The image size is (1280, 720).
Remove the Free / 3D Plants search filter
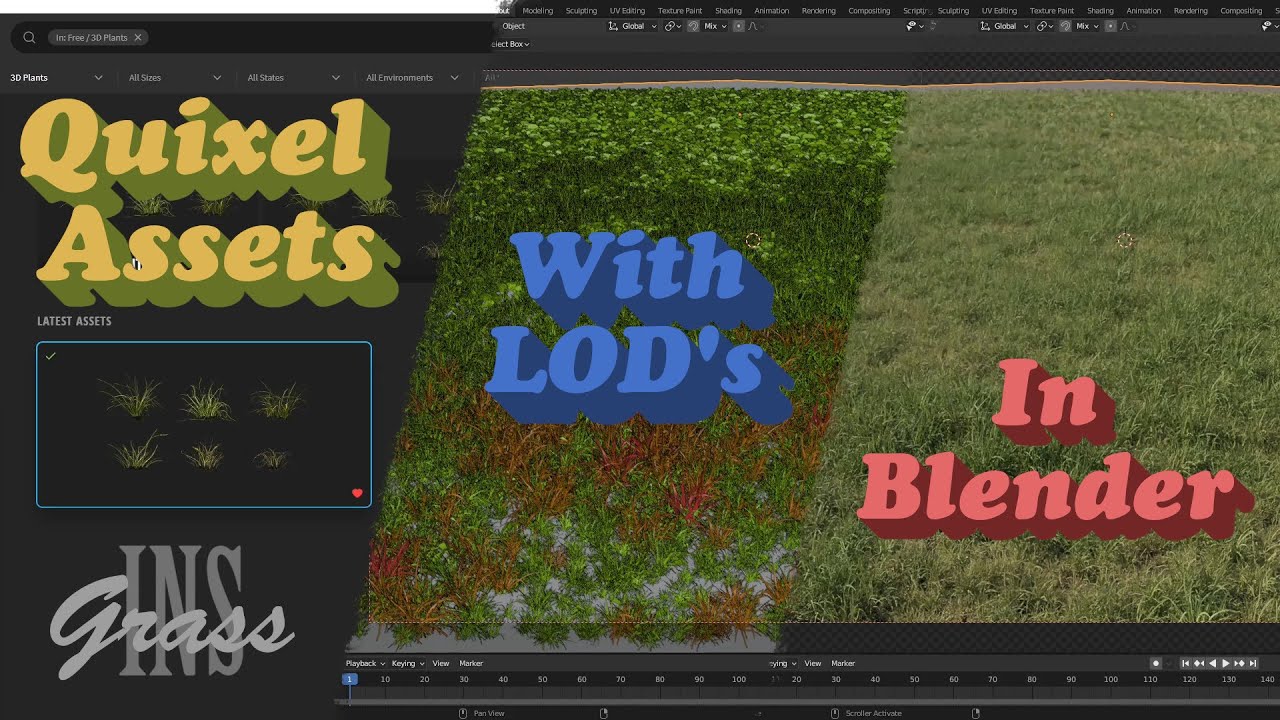137,36
